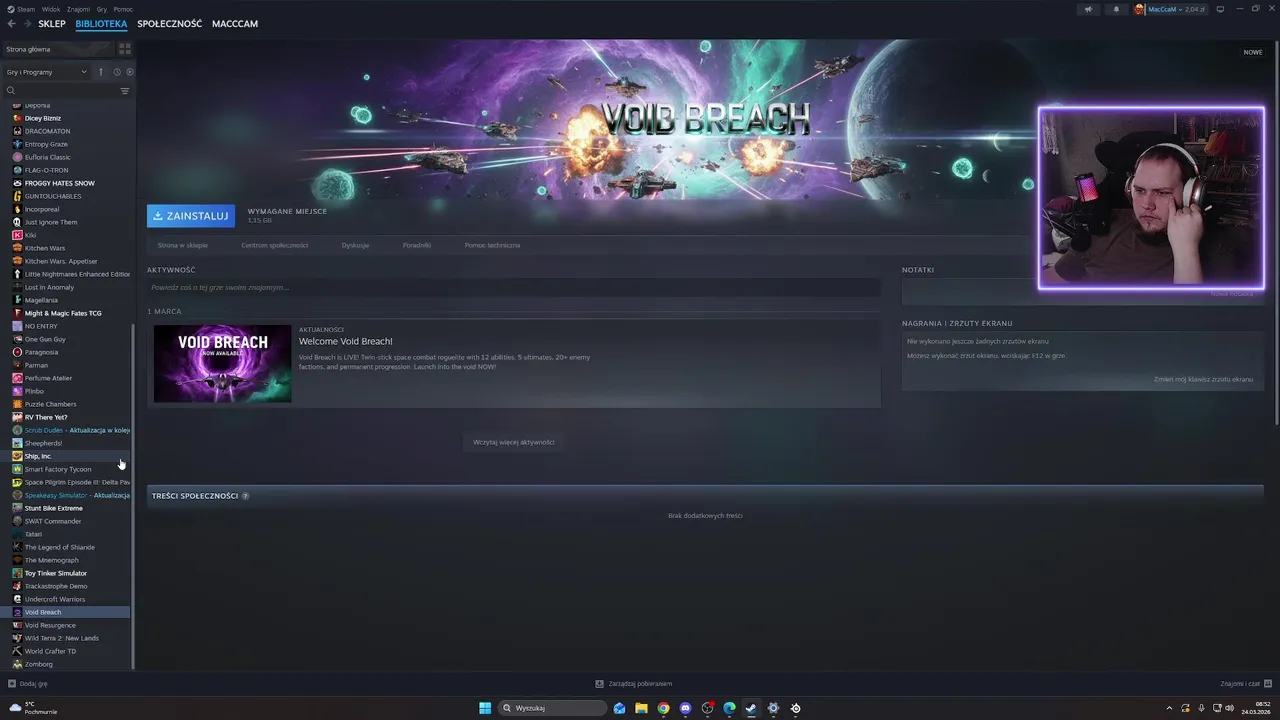1280x720 pixels.
Task: Open the Strona w sklepie link
Action: pyautogui.click(x=183, y=245)
